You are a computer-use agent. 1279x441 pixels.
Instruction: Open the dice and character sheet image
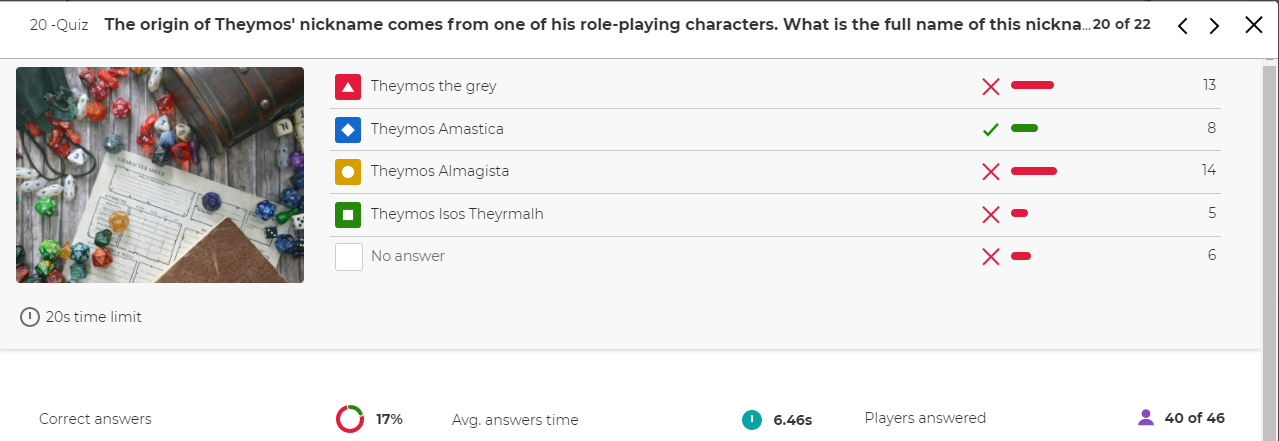[160, 175]
